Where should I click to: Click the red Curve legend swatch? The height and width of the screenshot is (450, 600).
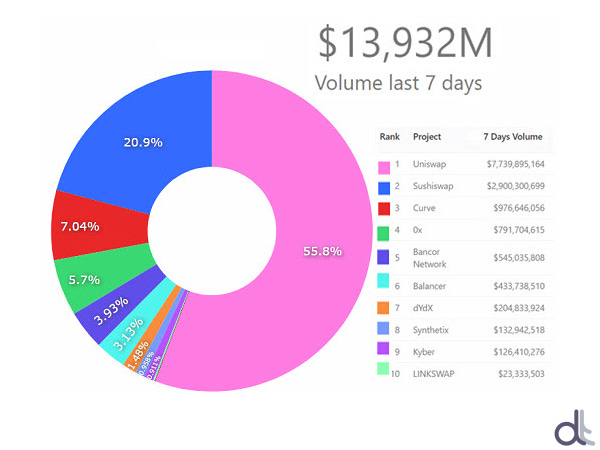(384, 209)
